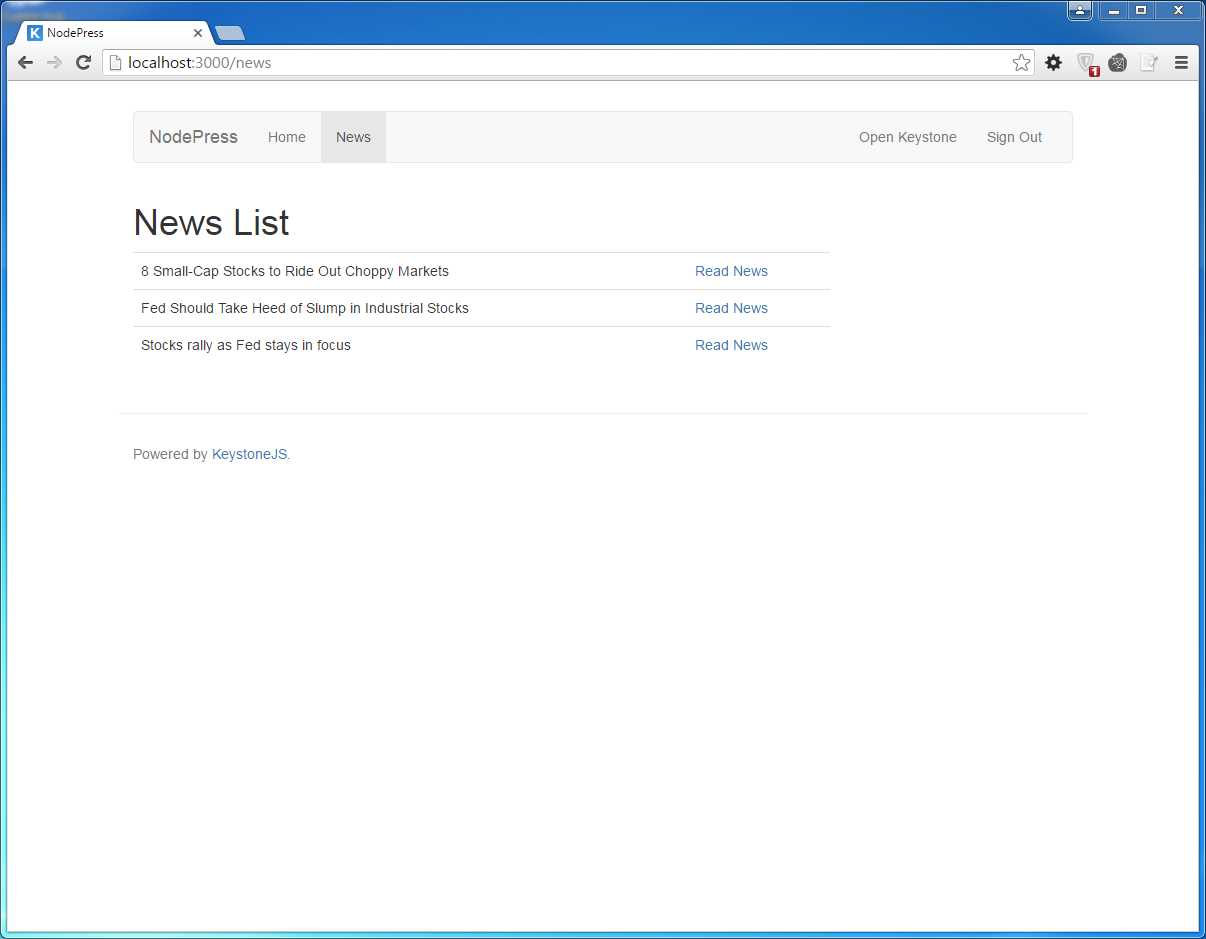This screenshot has width=1206, height=939.
Task: Open a new browser tab
Action: pos(229,32)
